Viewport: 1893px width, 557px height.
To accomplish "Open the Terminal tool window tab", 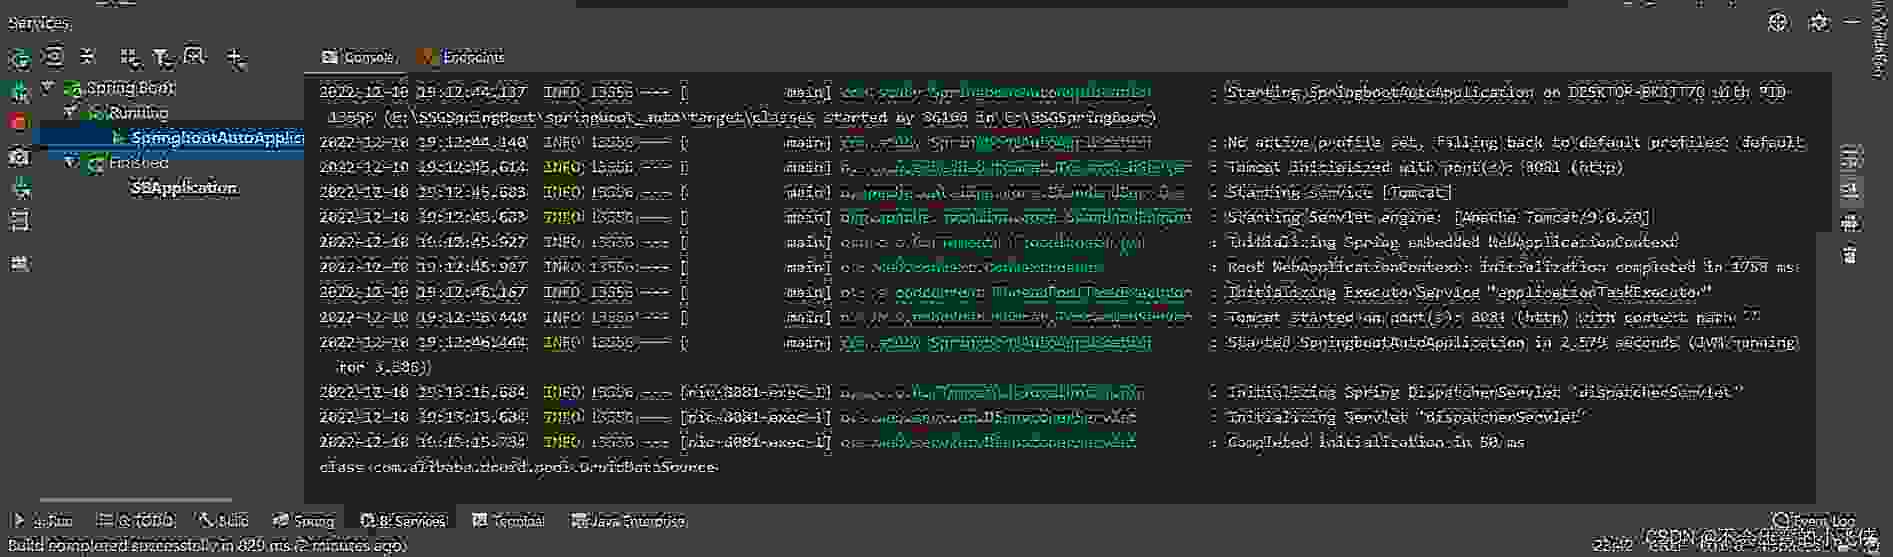I will pyautogui.click(x=508, y=521).
